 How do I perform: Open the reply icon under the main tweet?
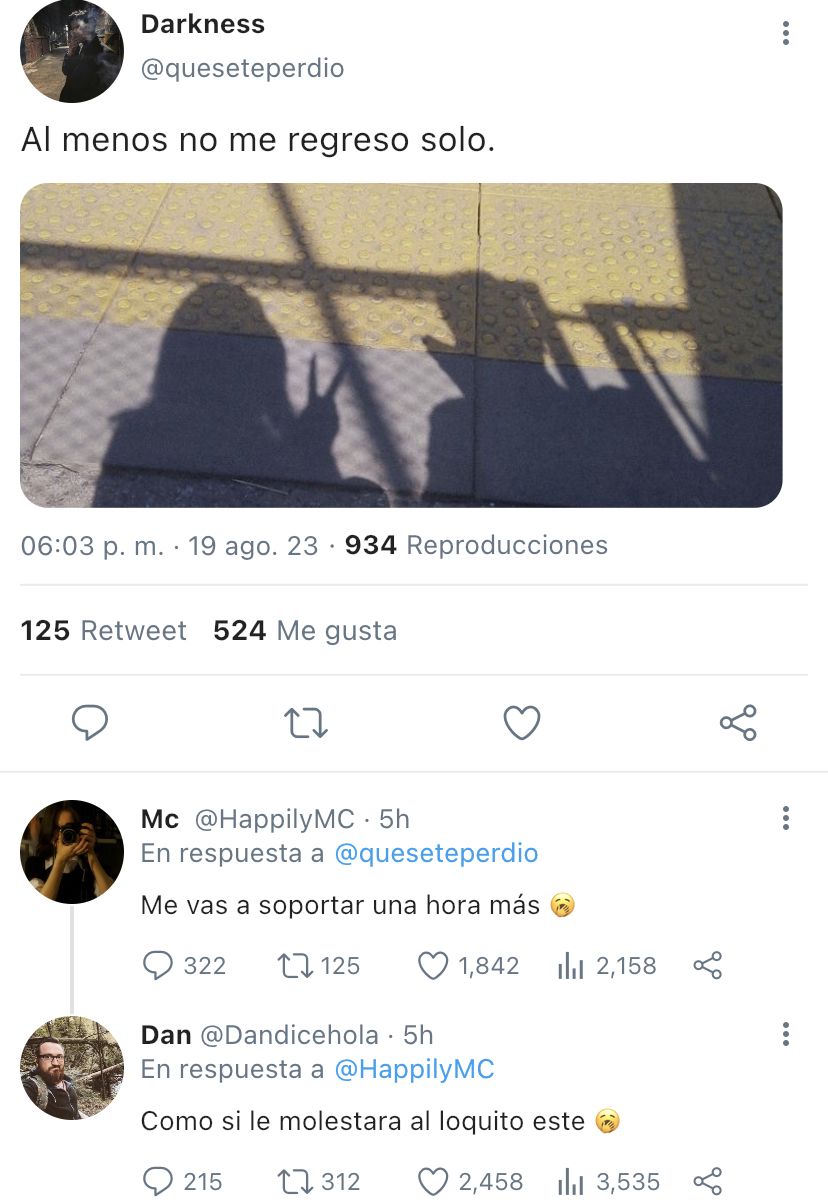coord(90,722)
